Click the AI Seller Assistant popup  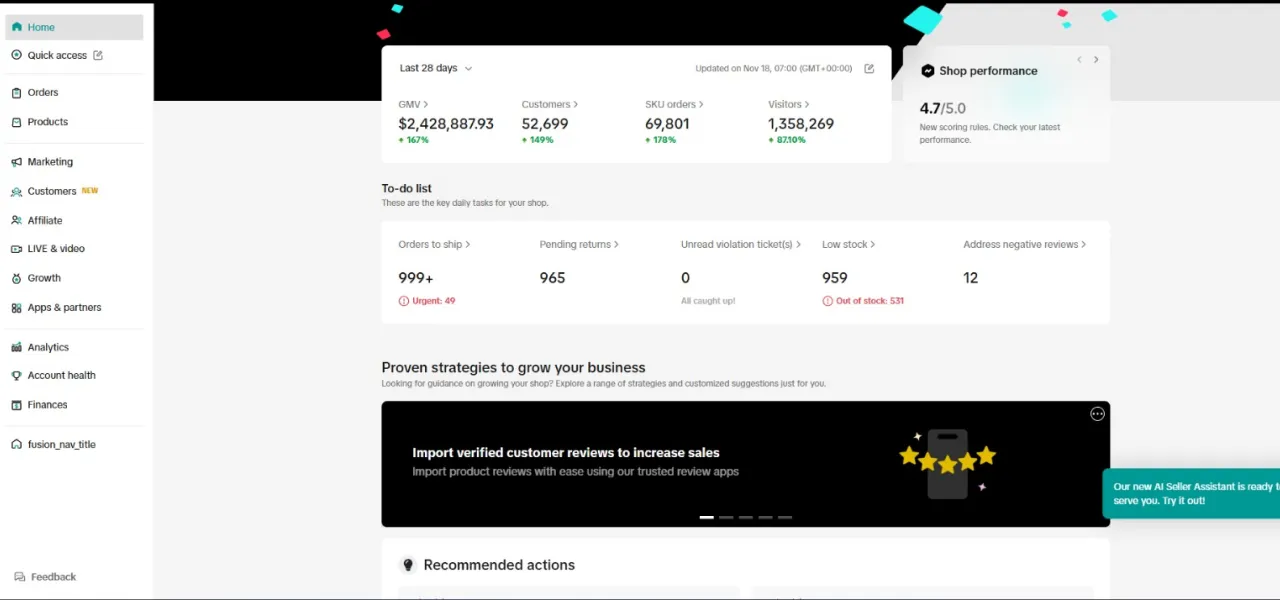coord(1192,493)
